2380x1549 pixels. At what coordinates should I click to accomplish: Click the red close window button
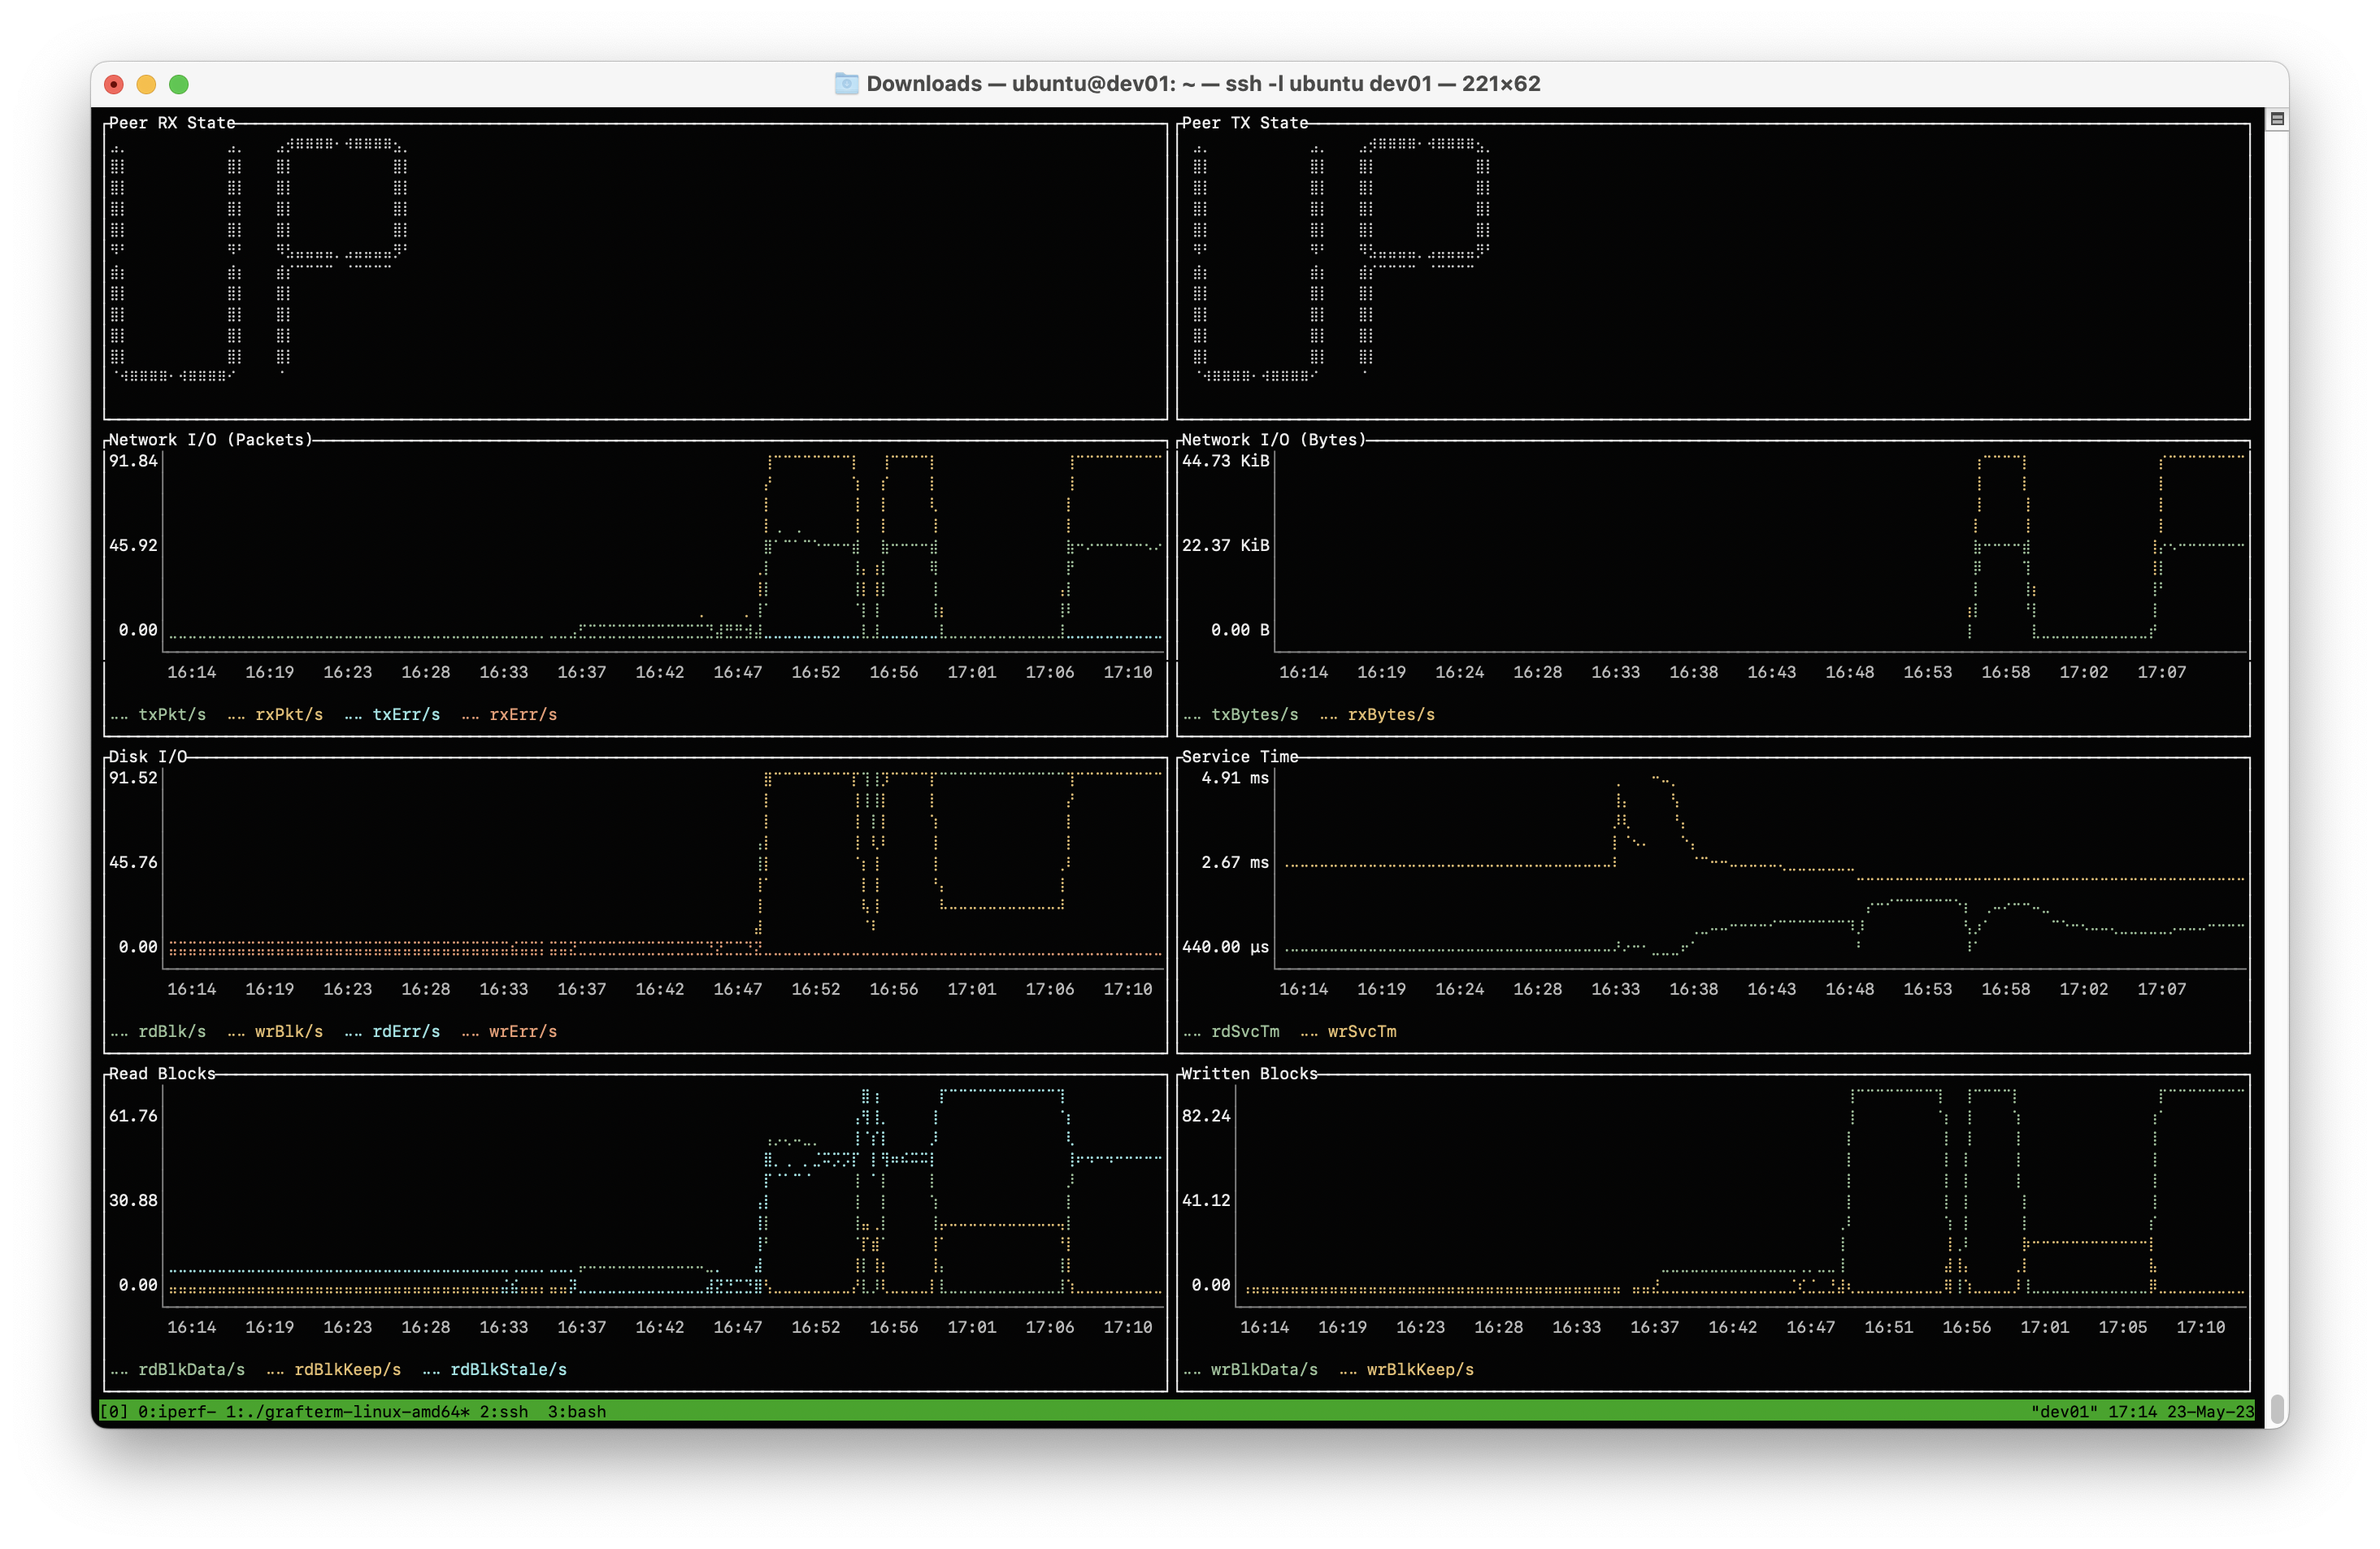point(114,84)
